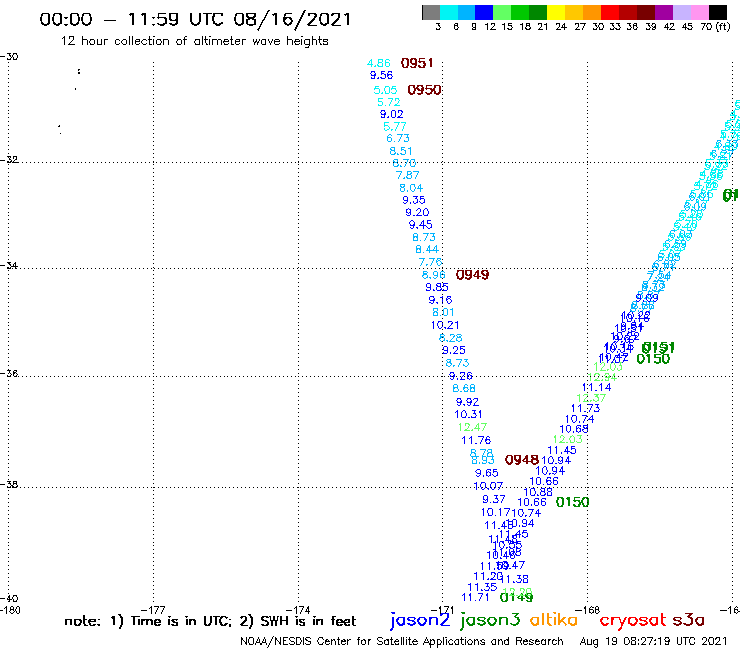The width and height of the screenshot is (740, 650).
Task: Click the timestamp label '0948'
Action: pyautogui.click(x=521, y=459)
